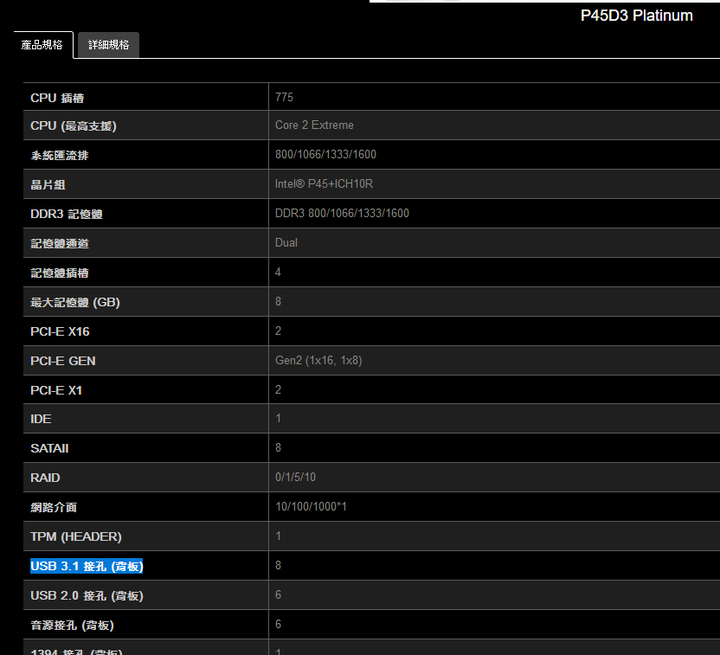
Task: Select the CPU (最高支援) label
Action: [x=73, y=126]
